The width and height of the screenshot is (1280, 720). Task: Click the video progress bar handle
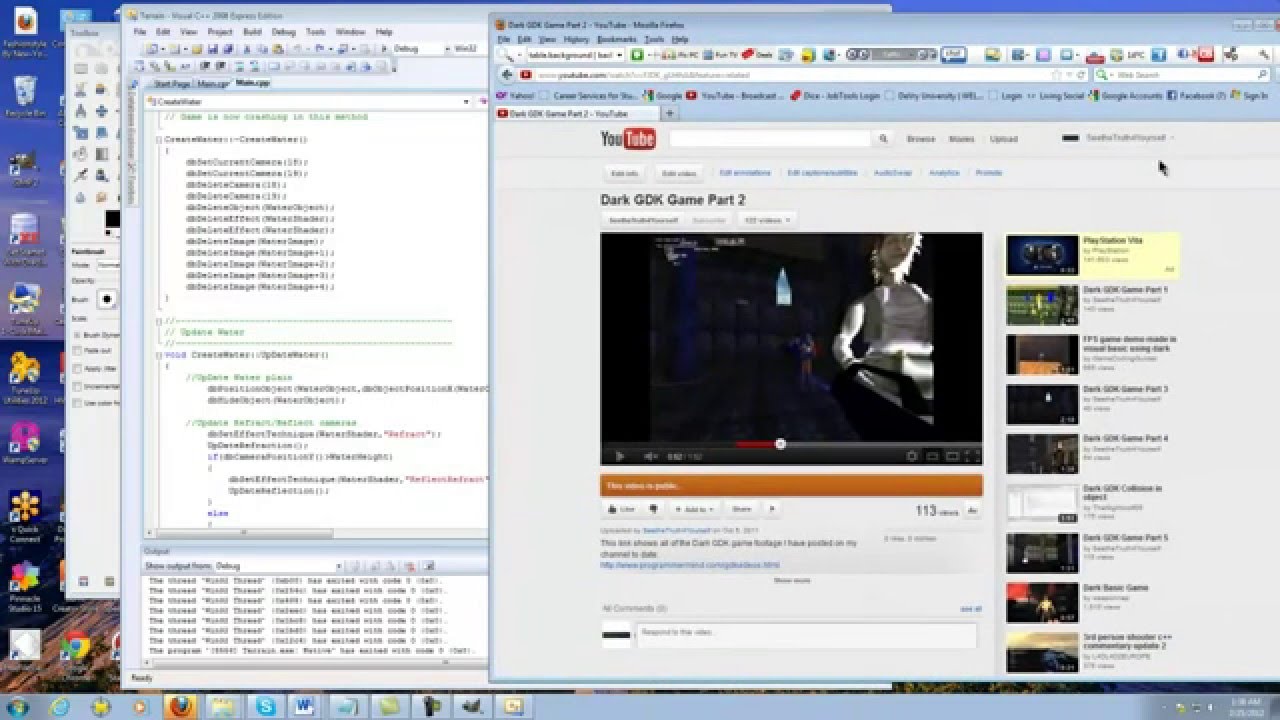[780, 444]
